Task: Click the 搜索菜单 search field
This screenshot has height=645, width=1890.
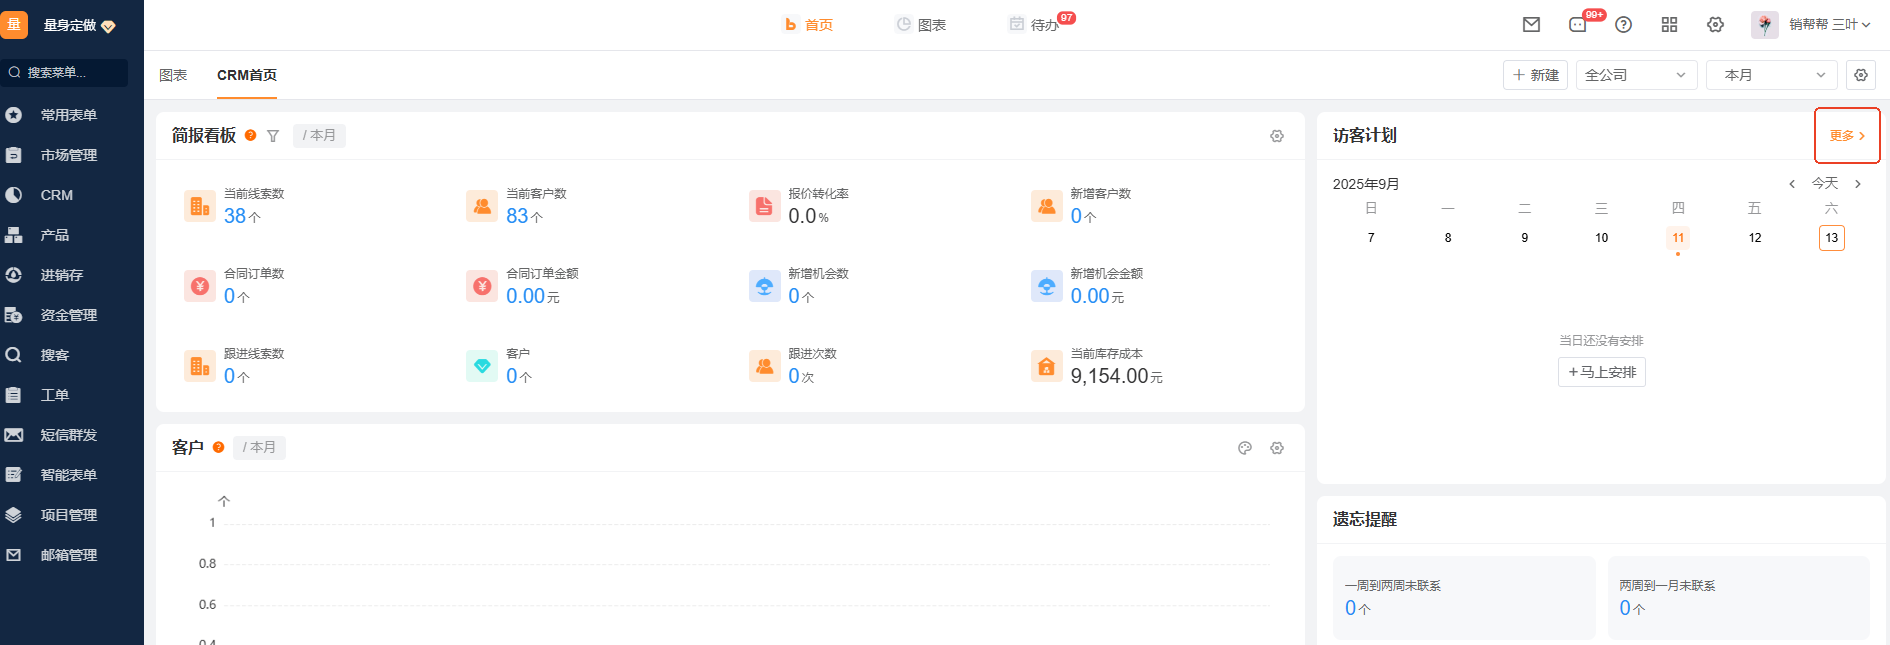Action: click(66, 73)
